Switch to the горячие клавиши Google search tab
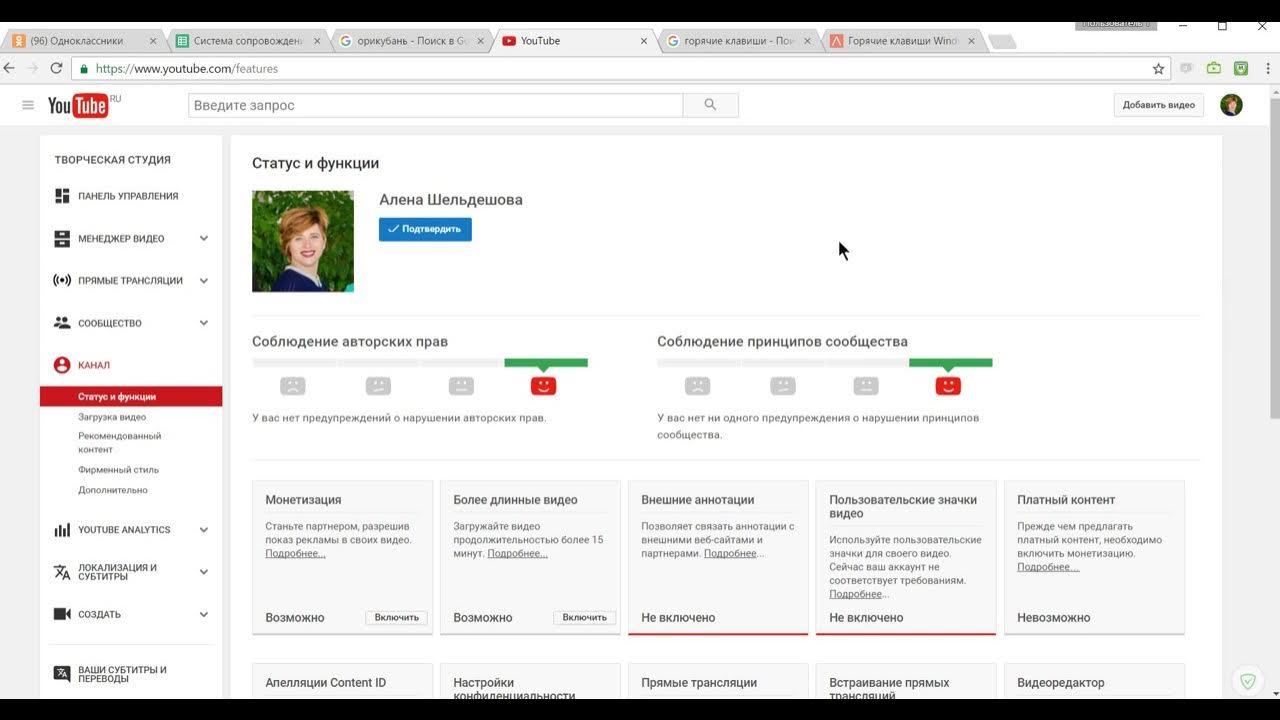The height and width of the screenshot is (720, 1280). pyautogui.click(x=740, y=41)
